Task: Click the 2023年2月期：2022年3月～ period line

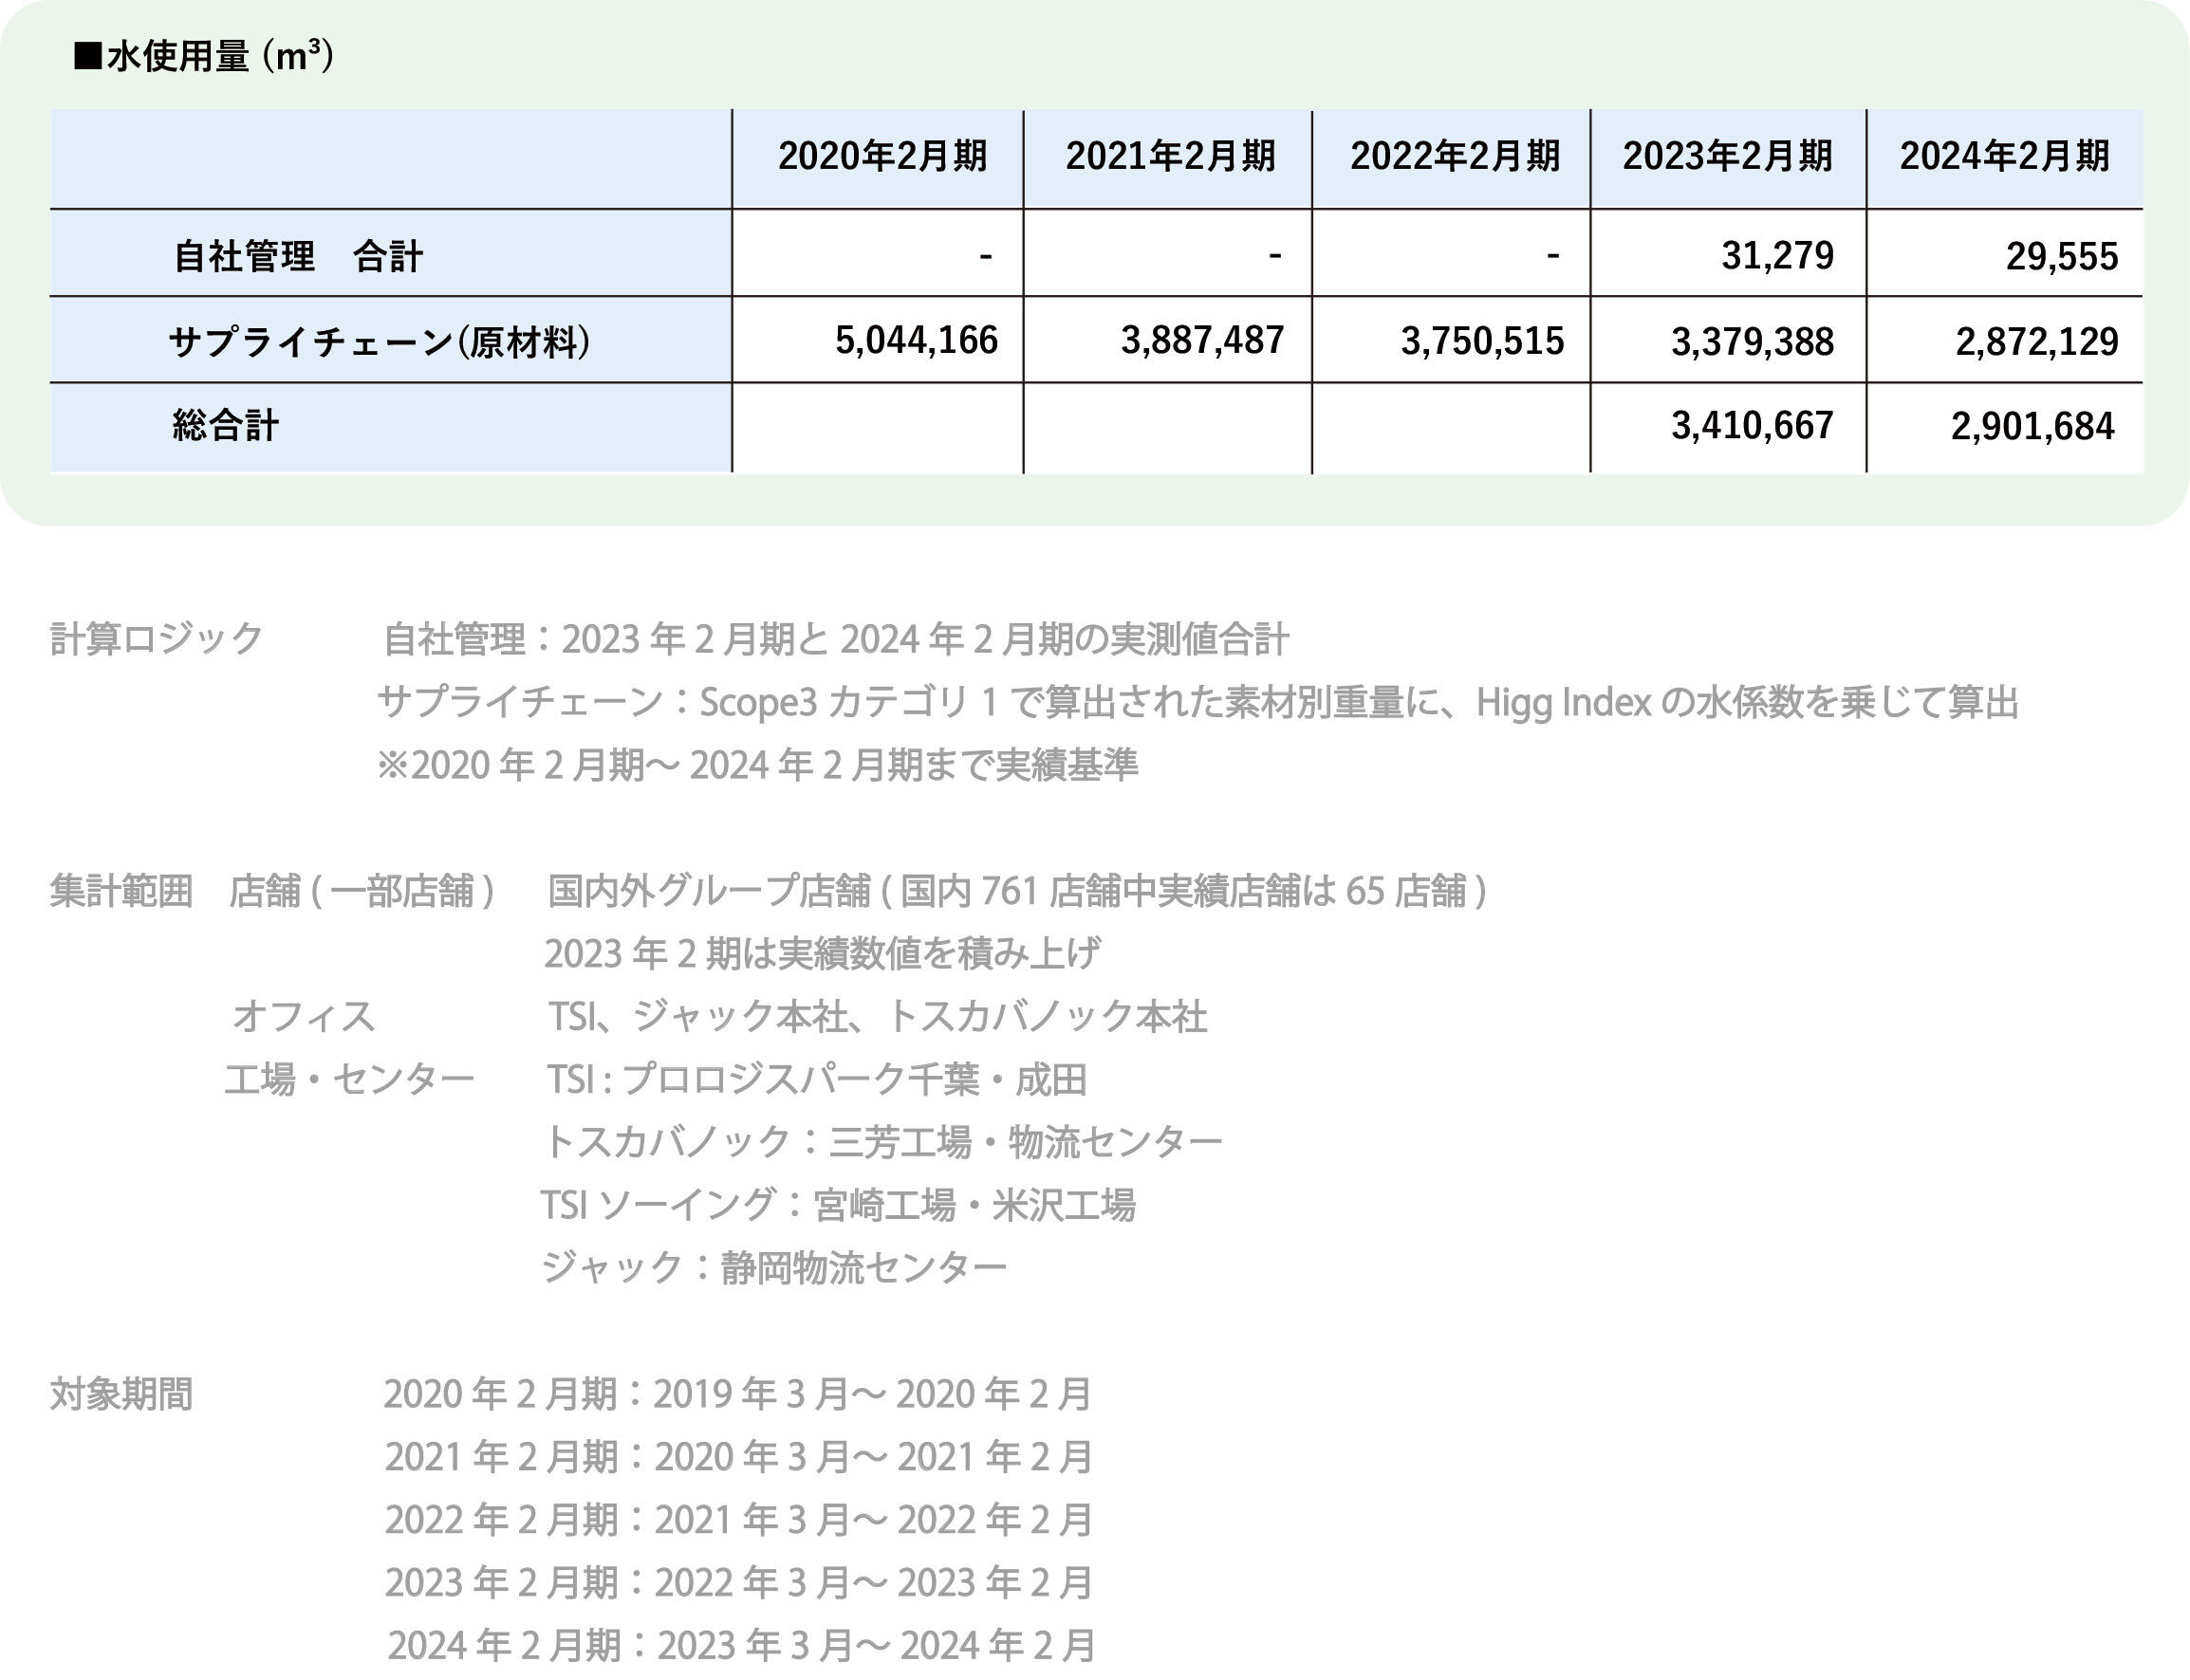Action: 739,1582
